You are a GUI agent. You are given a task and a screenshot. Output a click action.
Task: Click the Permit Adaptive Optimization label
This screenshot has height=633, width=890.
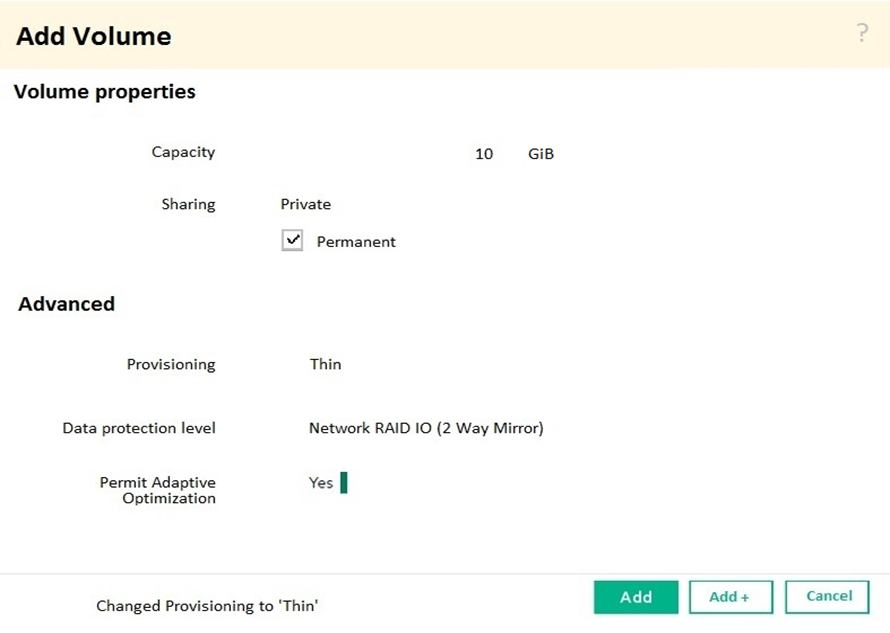tap(158, 490)
